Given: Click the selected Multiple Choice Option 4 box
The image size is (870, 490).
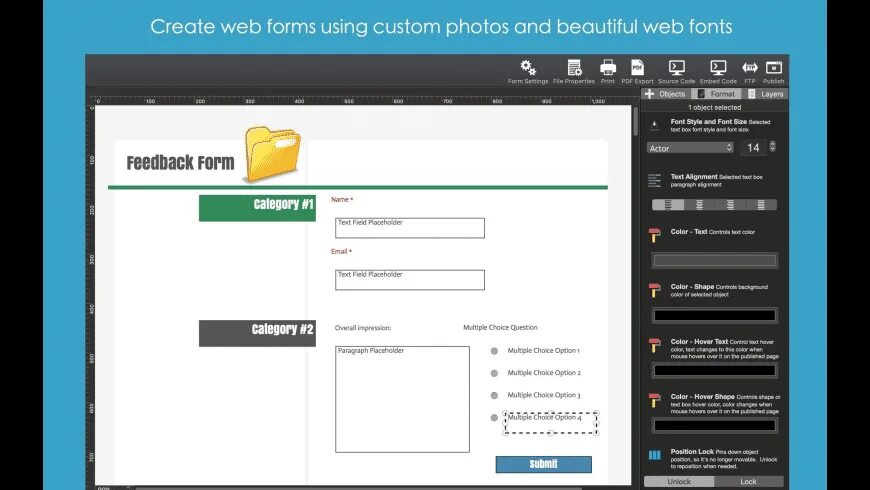Looking at the screenshot, I should click(550, 423).
